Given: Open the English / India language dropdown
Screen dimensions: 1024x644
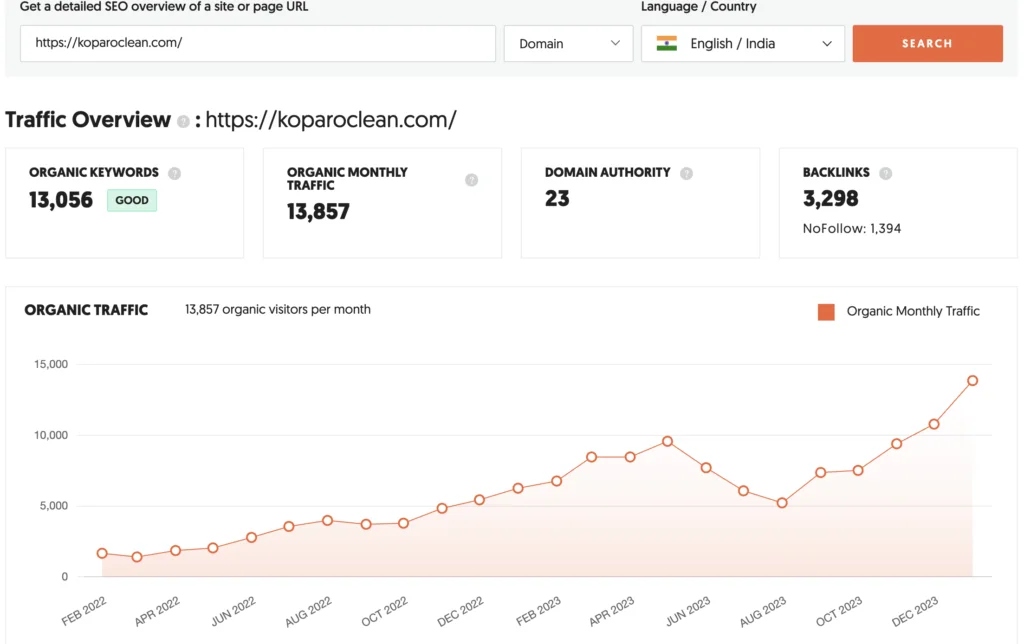Looking at the screenshot, I should point(743,43).
